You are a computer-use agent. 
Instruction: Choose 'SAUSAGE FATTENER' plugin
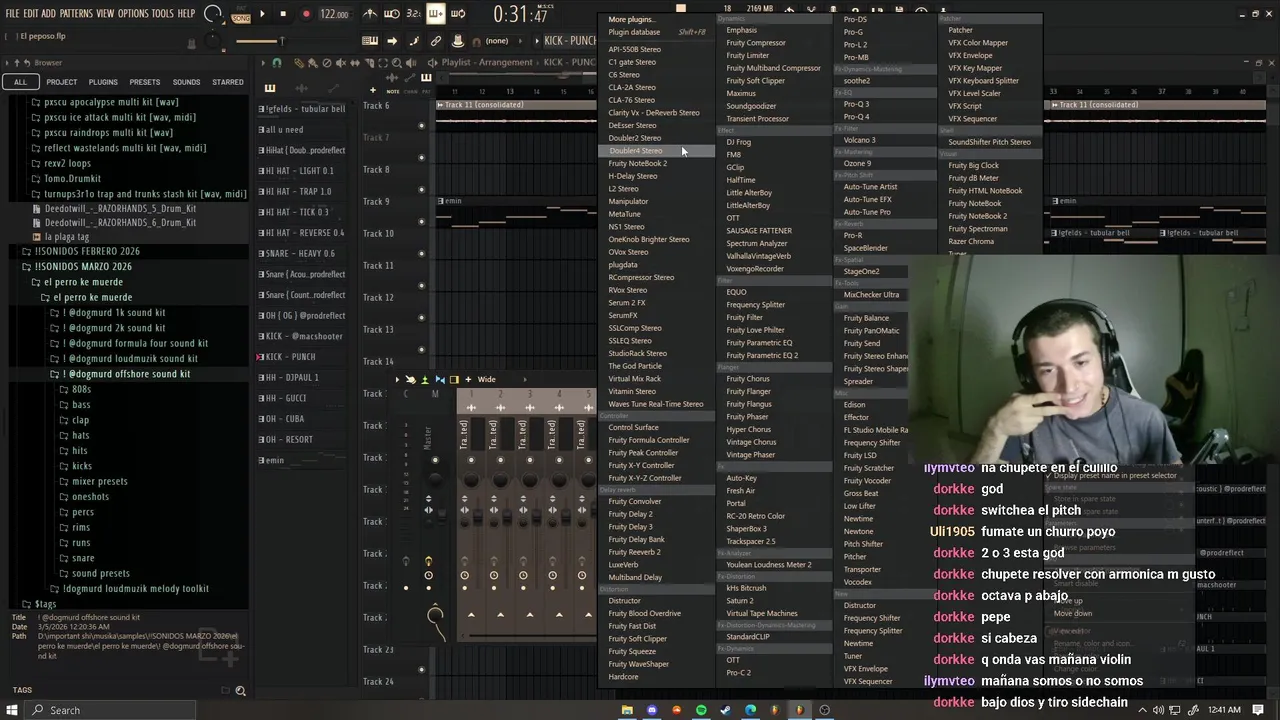tap(759, 231)
